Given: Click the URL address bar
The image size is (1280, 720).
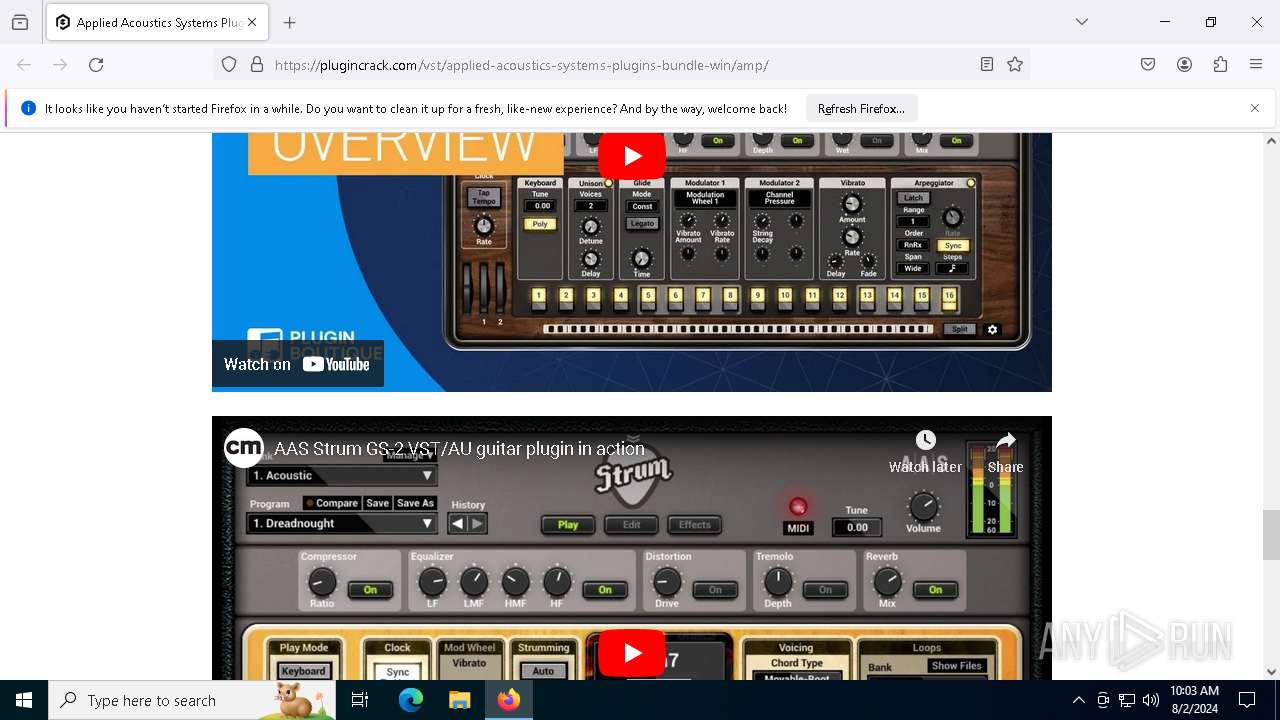Looking at the screenshot, I should (620, 65).
